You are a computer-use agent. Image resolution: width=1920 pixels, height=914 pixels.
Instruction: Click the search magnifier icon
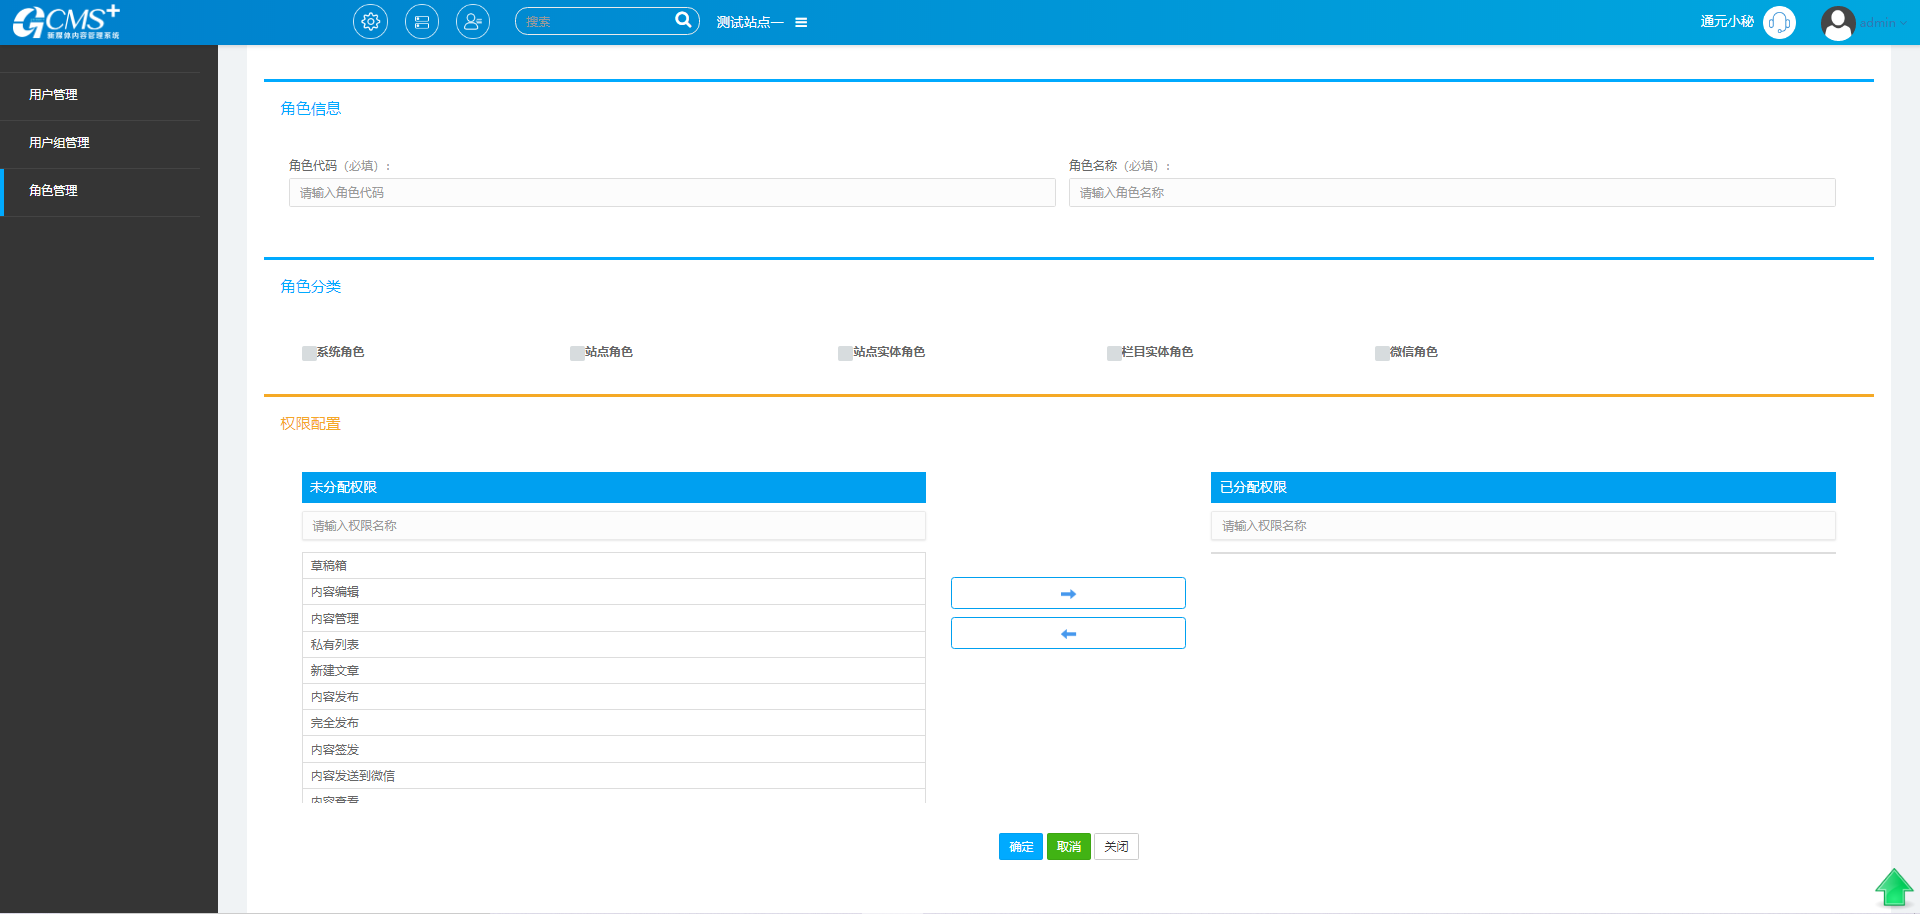tap(683, 20)
